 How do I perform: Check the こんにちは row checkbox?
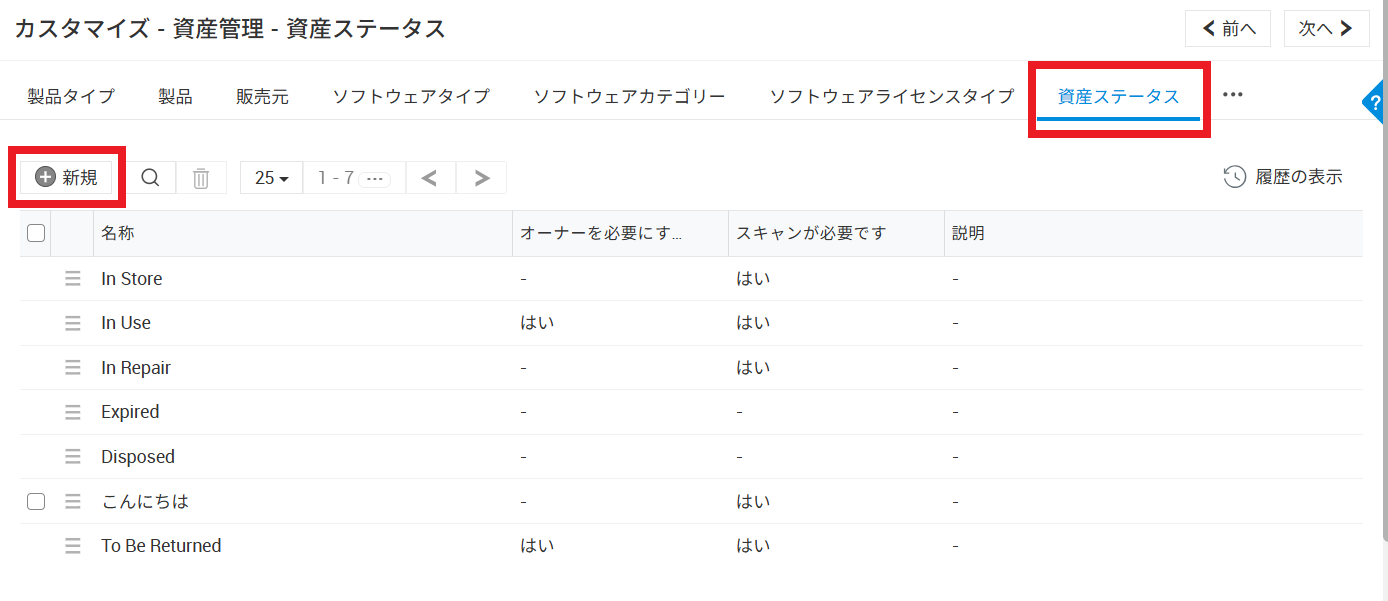click(x=36, y=502)
